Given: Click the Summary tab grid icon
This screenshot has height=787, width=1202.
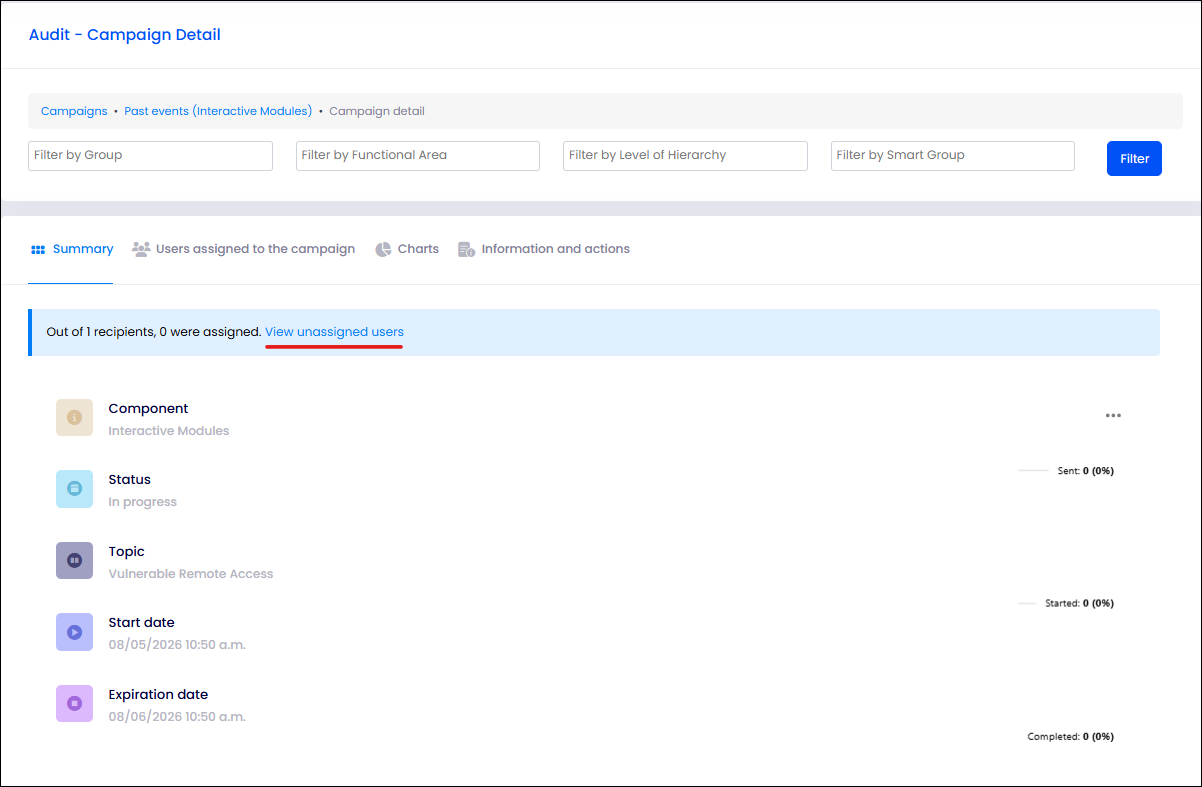Looking at the screenshot, I should click(38, 249).
